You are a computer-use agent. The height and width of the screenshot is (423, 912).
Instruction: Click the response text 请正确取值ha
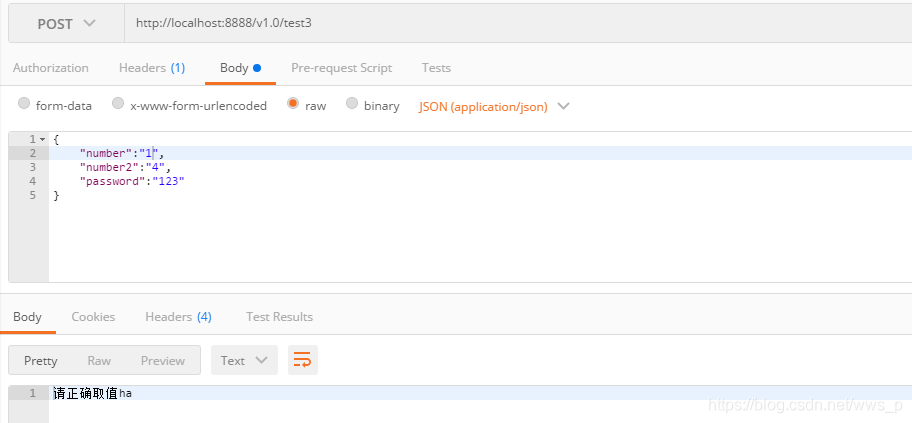coord(92,393)
